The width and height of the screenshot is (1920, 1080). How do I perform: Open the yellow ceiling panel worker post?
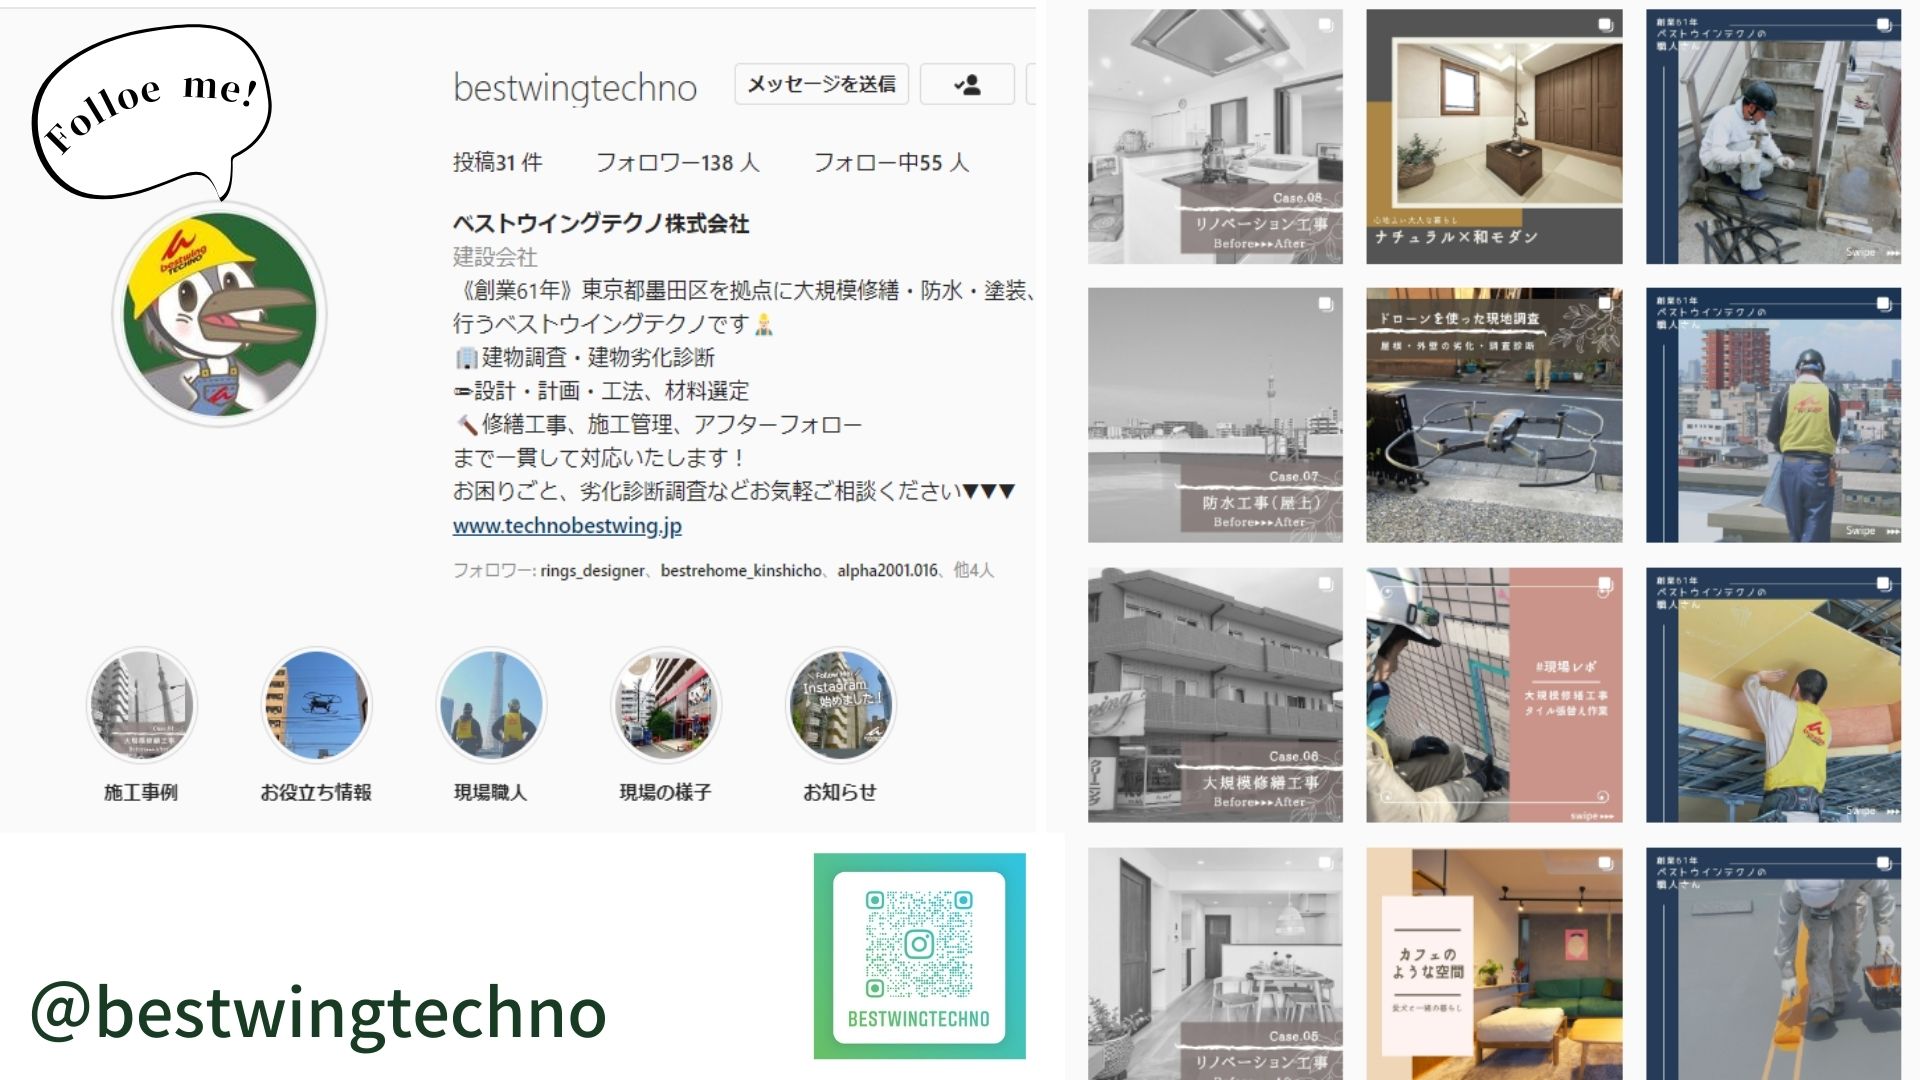click(1773, 695)
